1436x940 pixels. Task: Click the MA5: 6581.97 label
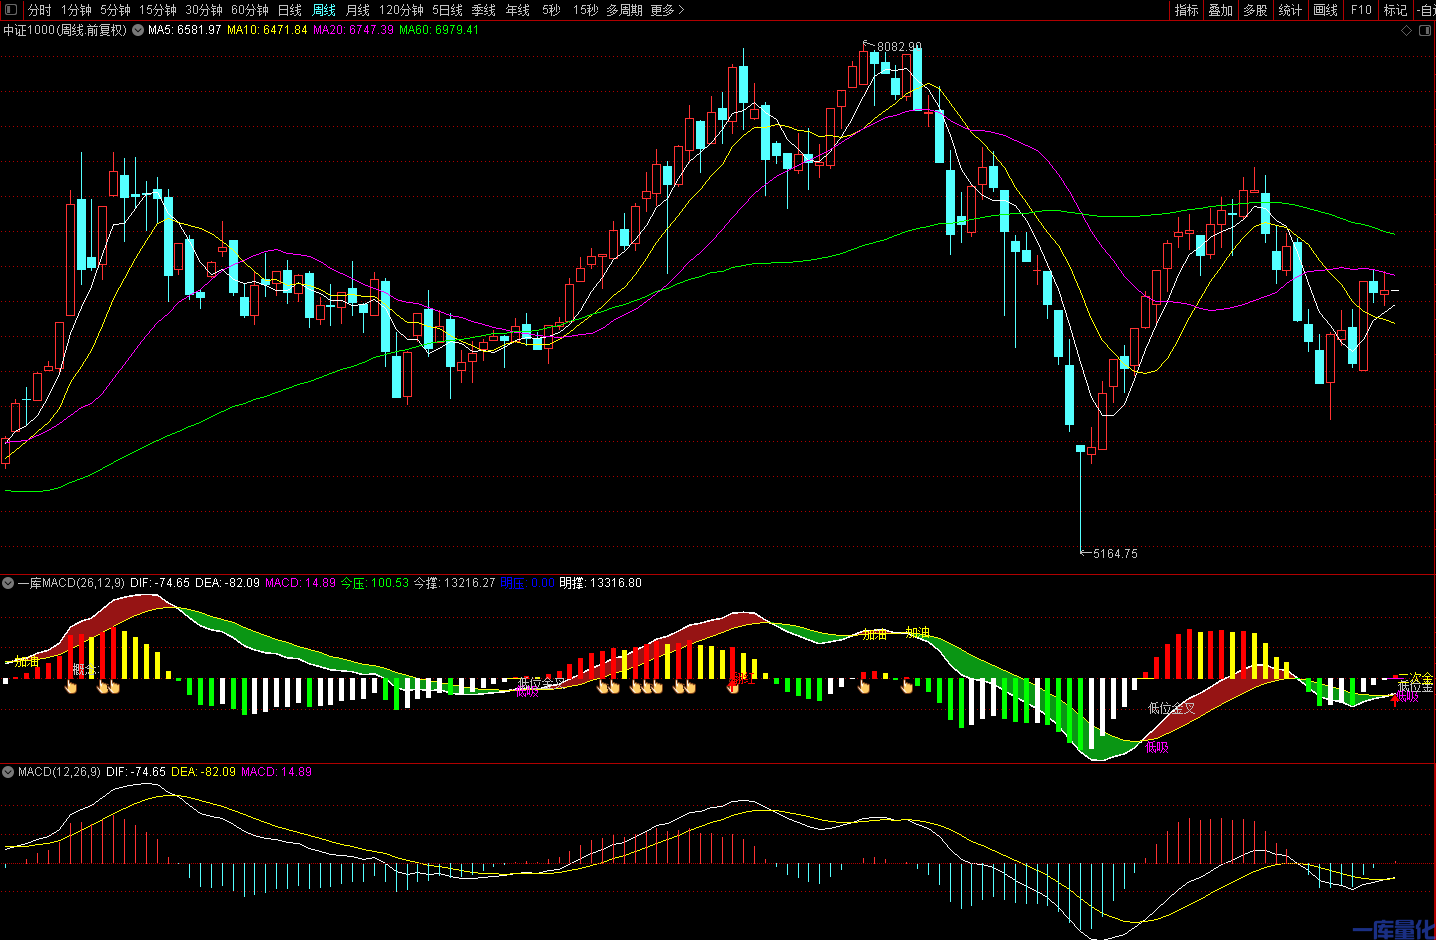[185, 30]
